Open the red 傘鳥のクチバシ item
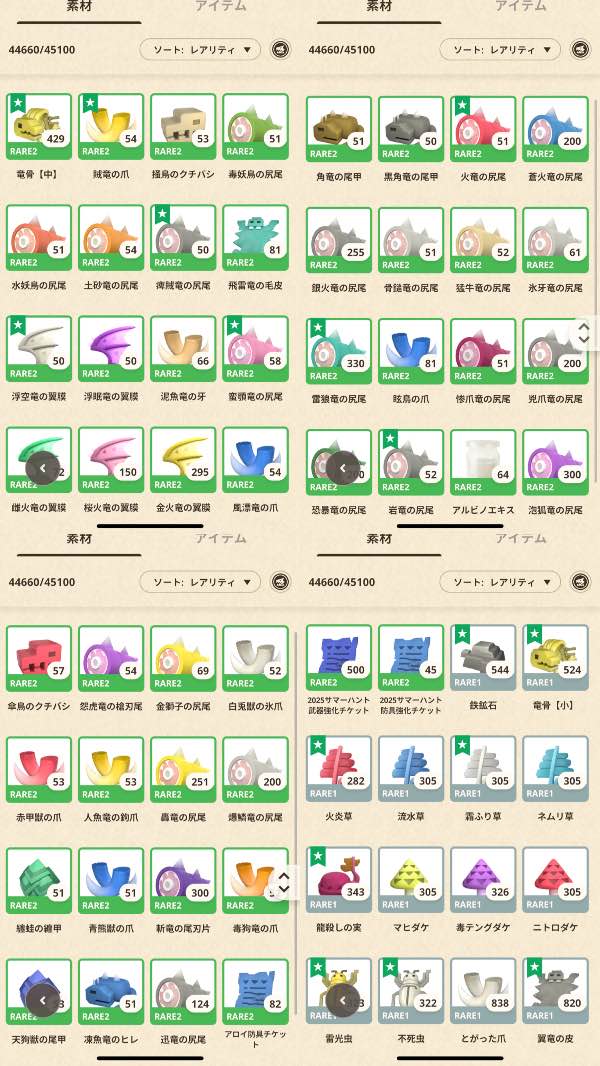600x1066 pixels. click(39, 657)
